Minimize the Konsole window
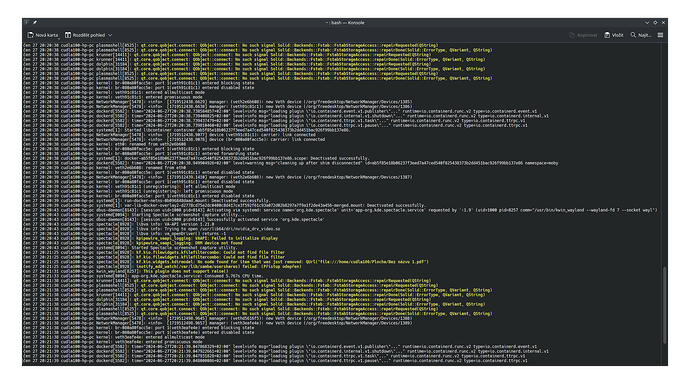Screen dimensions: 690x392 click(x=647, y=22)
